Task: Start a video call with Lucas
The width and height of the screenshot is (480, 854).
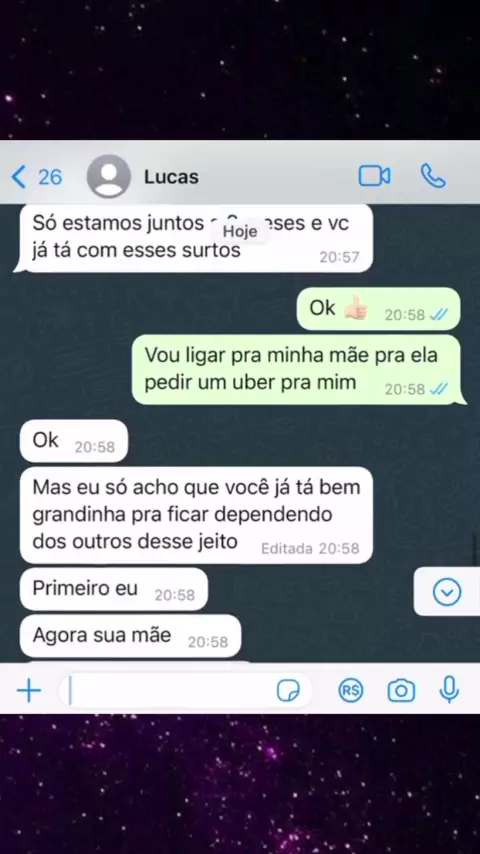Action: (374, 176)
